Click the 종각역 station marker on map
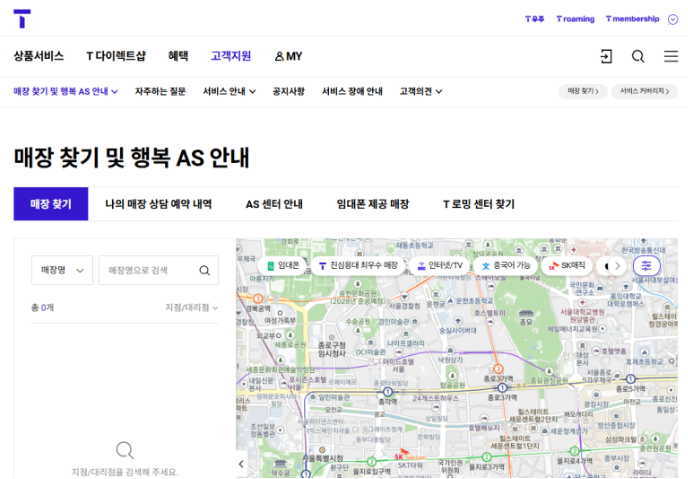 (388, 391)
